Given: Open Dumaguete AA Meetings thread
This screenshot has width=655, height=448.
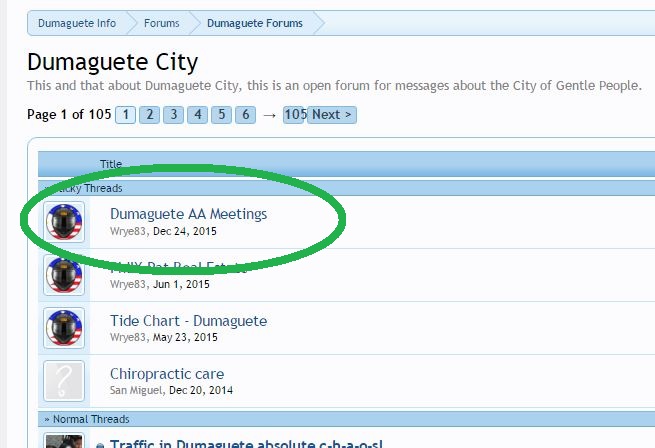Looking at the screenshot, I should tap(188, 214).
